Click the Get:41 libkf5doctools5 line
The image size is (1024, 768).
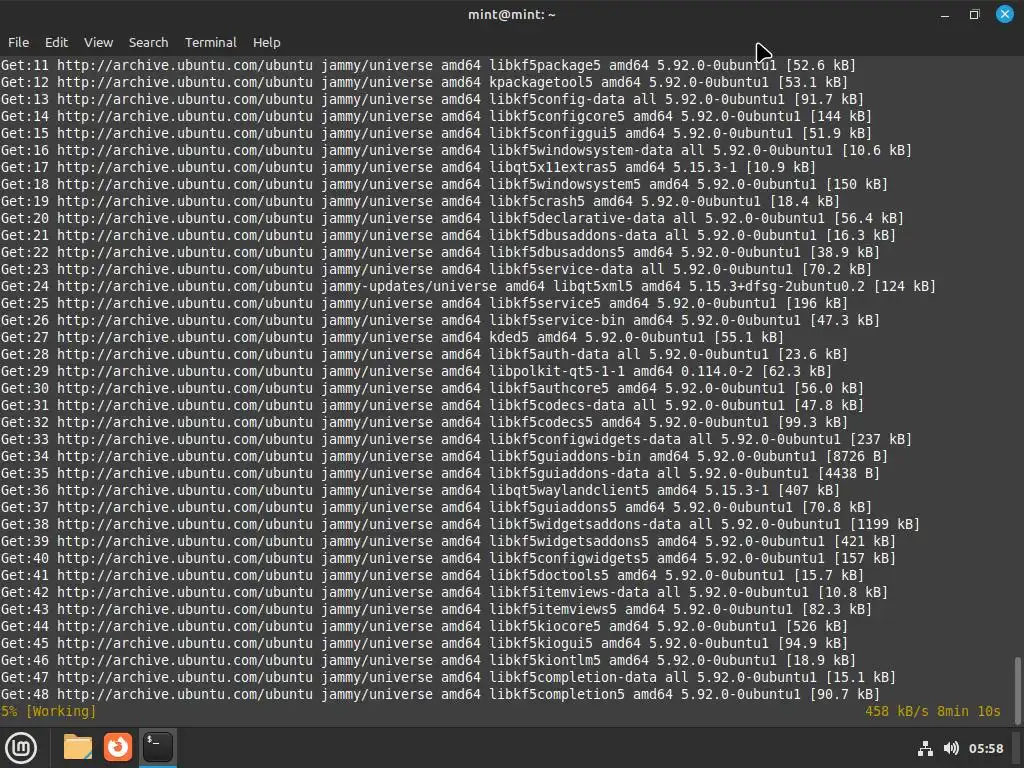(x=432, y=575)
